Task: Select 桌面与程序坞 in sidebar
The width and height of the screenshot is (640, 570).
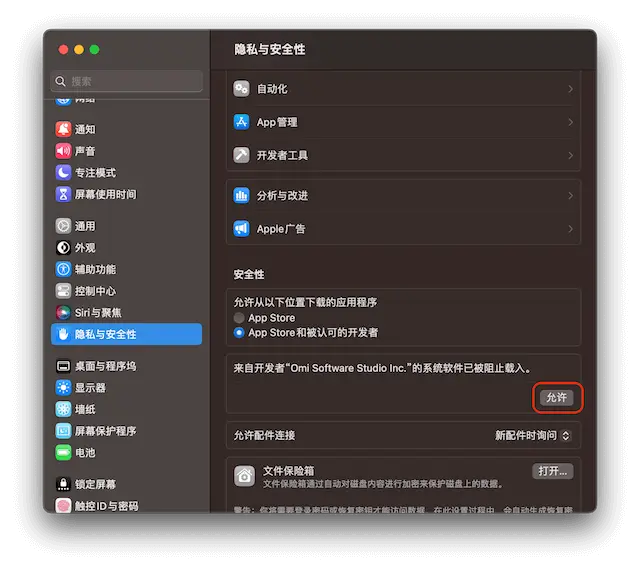Action: pos(105,366)
